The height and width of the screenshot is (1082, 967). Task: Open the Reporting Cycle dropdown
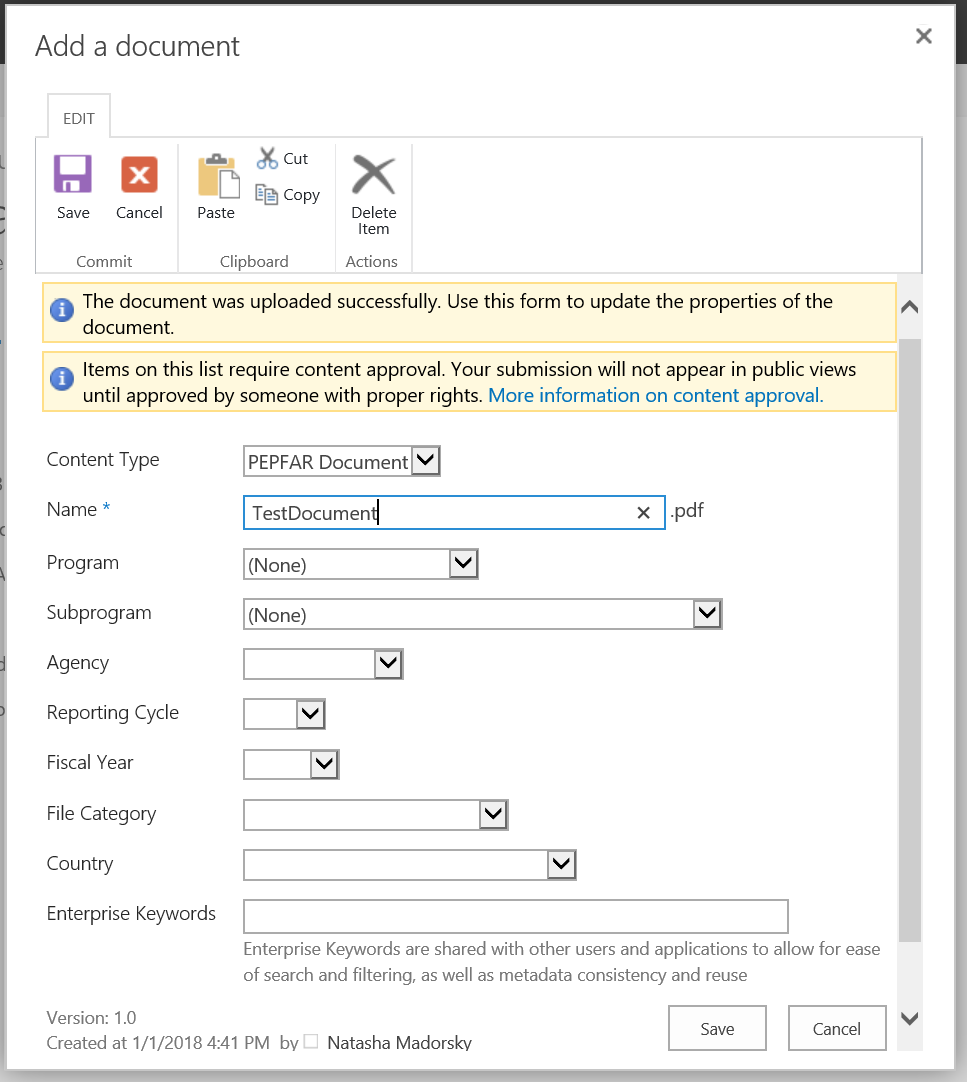click(x=284, y=714)
